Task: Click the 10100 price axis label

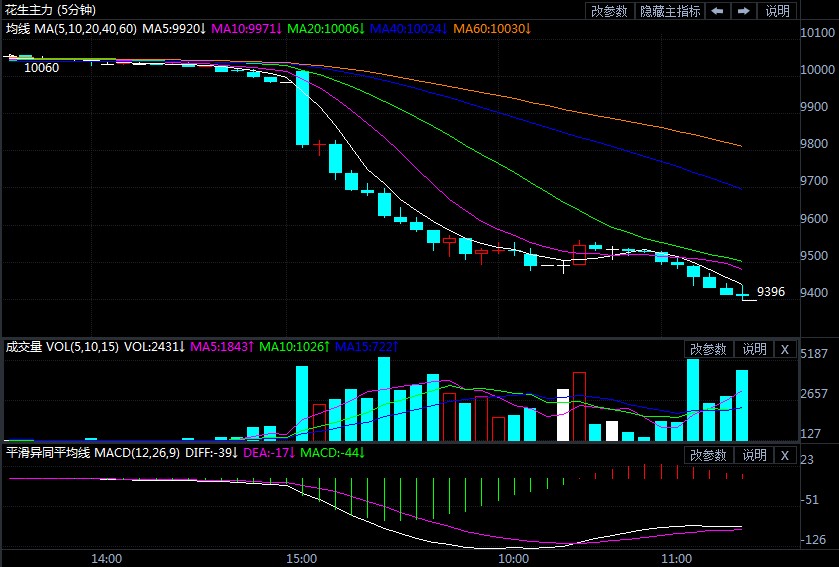Action: pos(817,33)
